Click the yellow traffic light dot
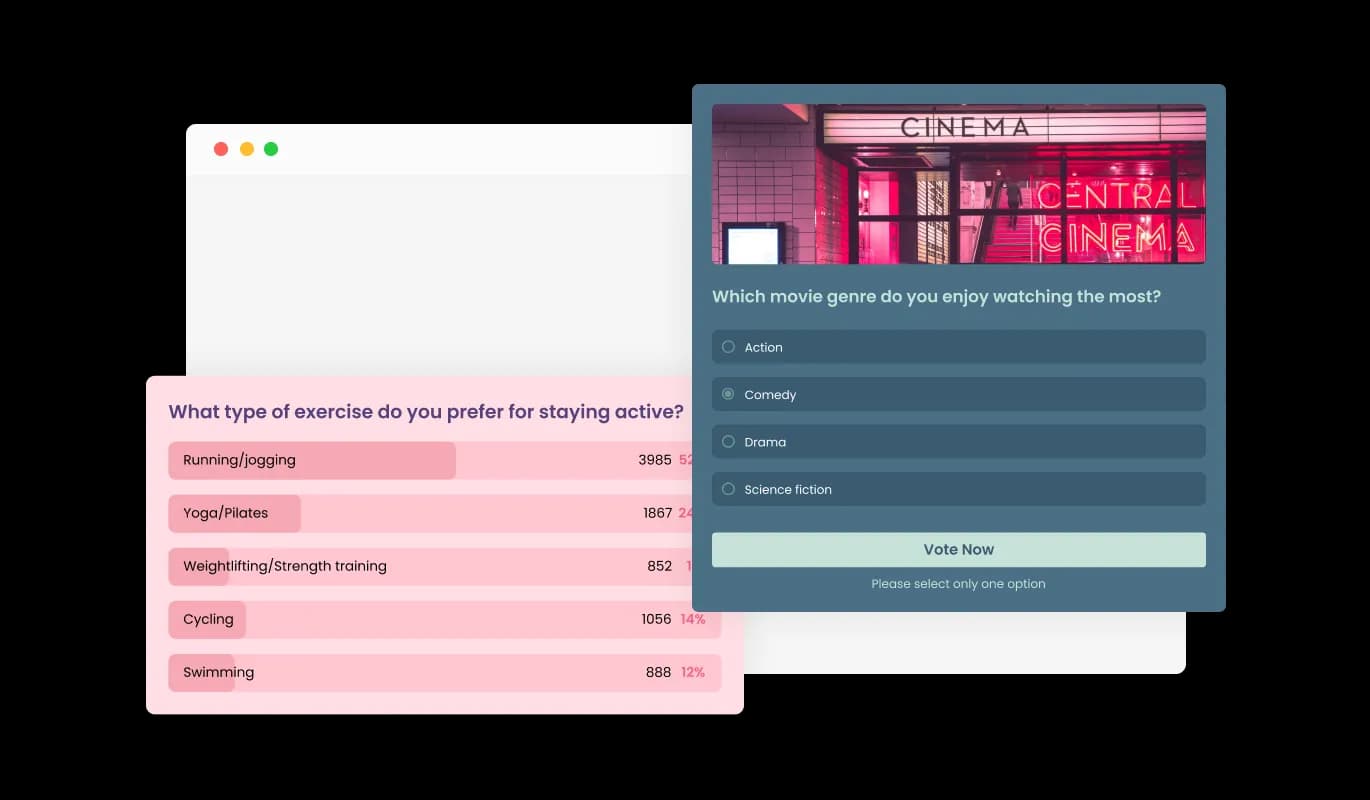This screenshot has width=1370, height=800. pos(246,148)
